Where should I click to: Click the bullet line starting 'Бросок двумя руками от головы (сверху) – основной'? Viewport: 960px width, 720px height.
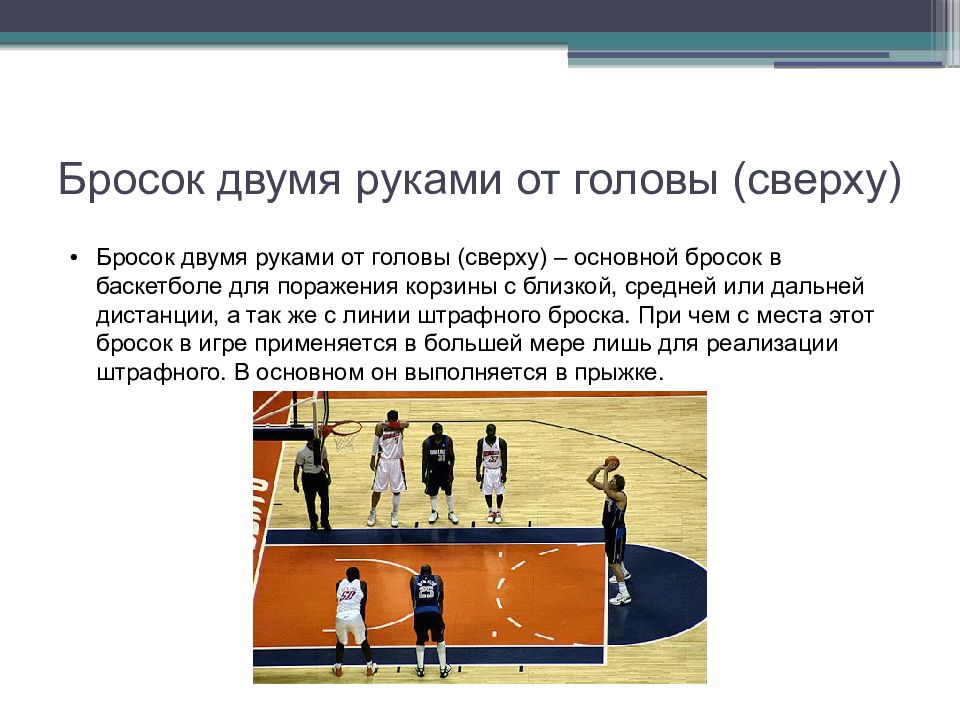pyautogui.click(x=438, y=258)
